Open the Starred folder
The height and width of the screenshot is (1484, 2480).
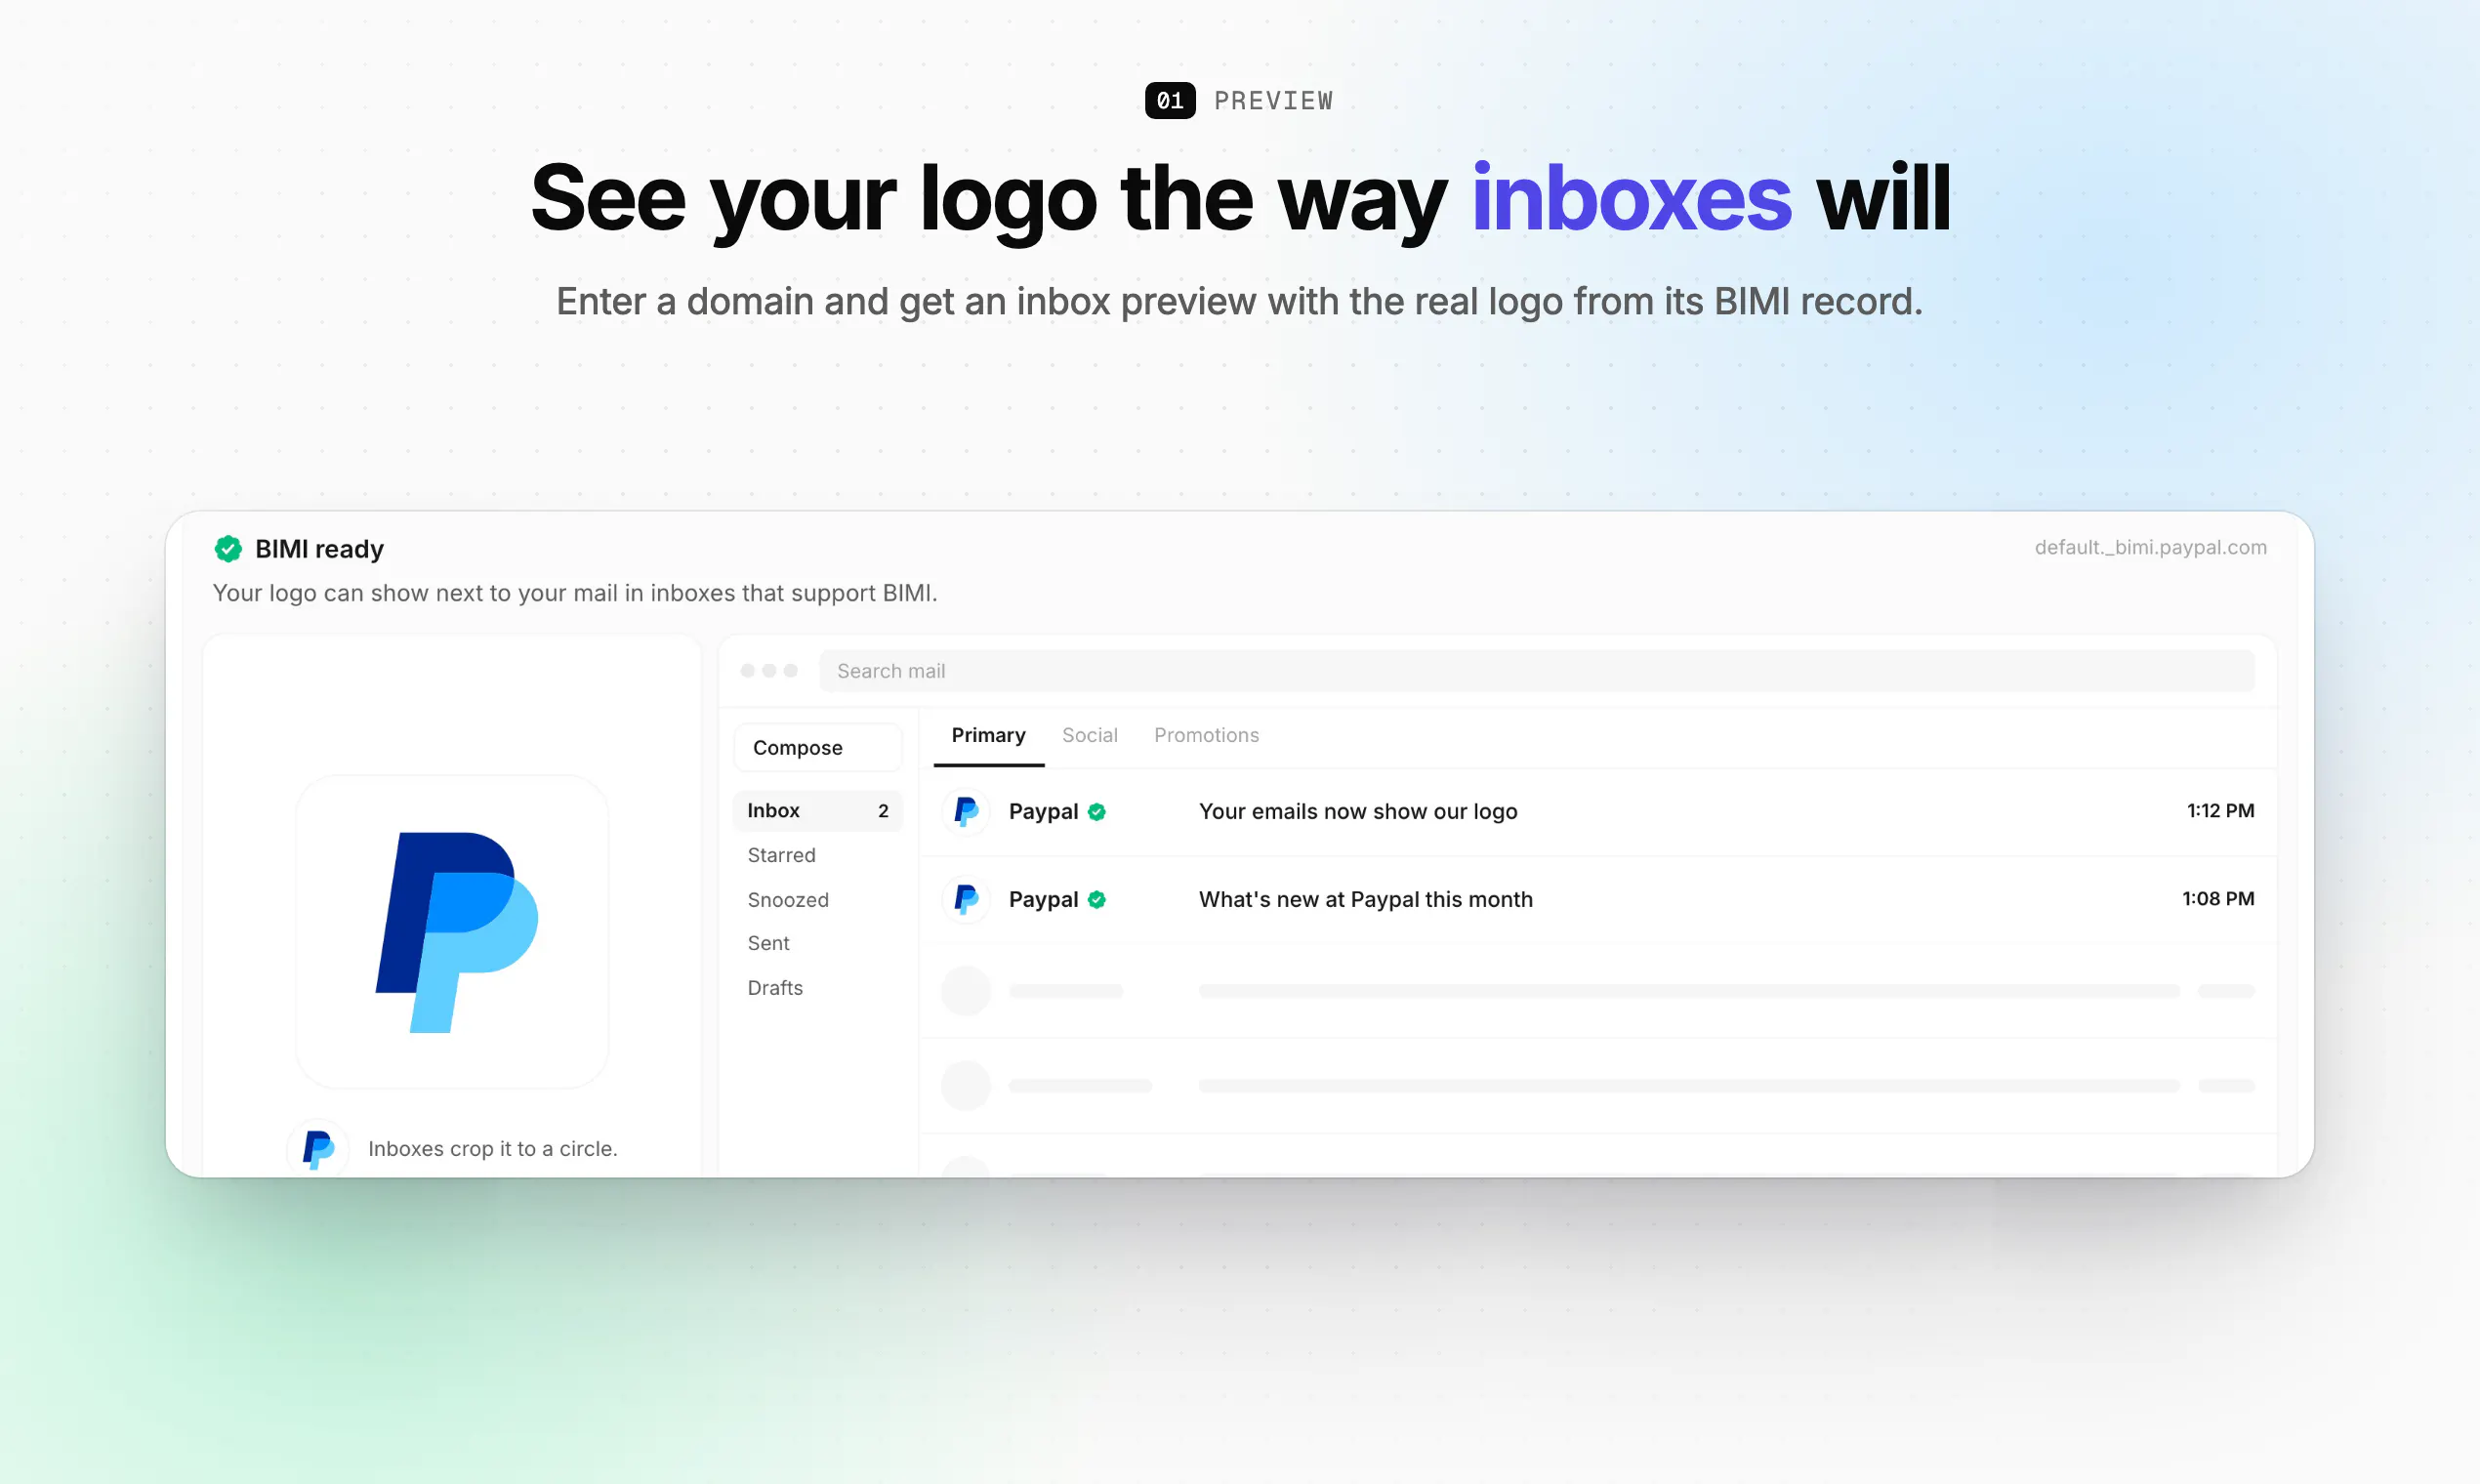tap(782, 855)
